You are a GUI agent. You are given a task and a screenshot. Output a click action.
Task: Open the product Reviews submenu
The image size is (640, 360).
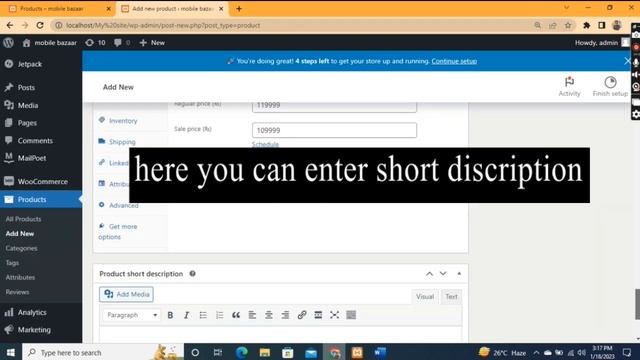pos(17,292)
